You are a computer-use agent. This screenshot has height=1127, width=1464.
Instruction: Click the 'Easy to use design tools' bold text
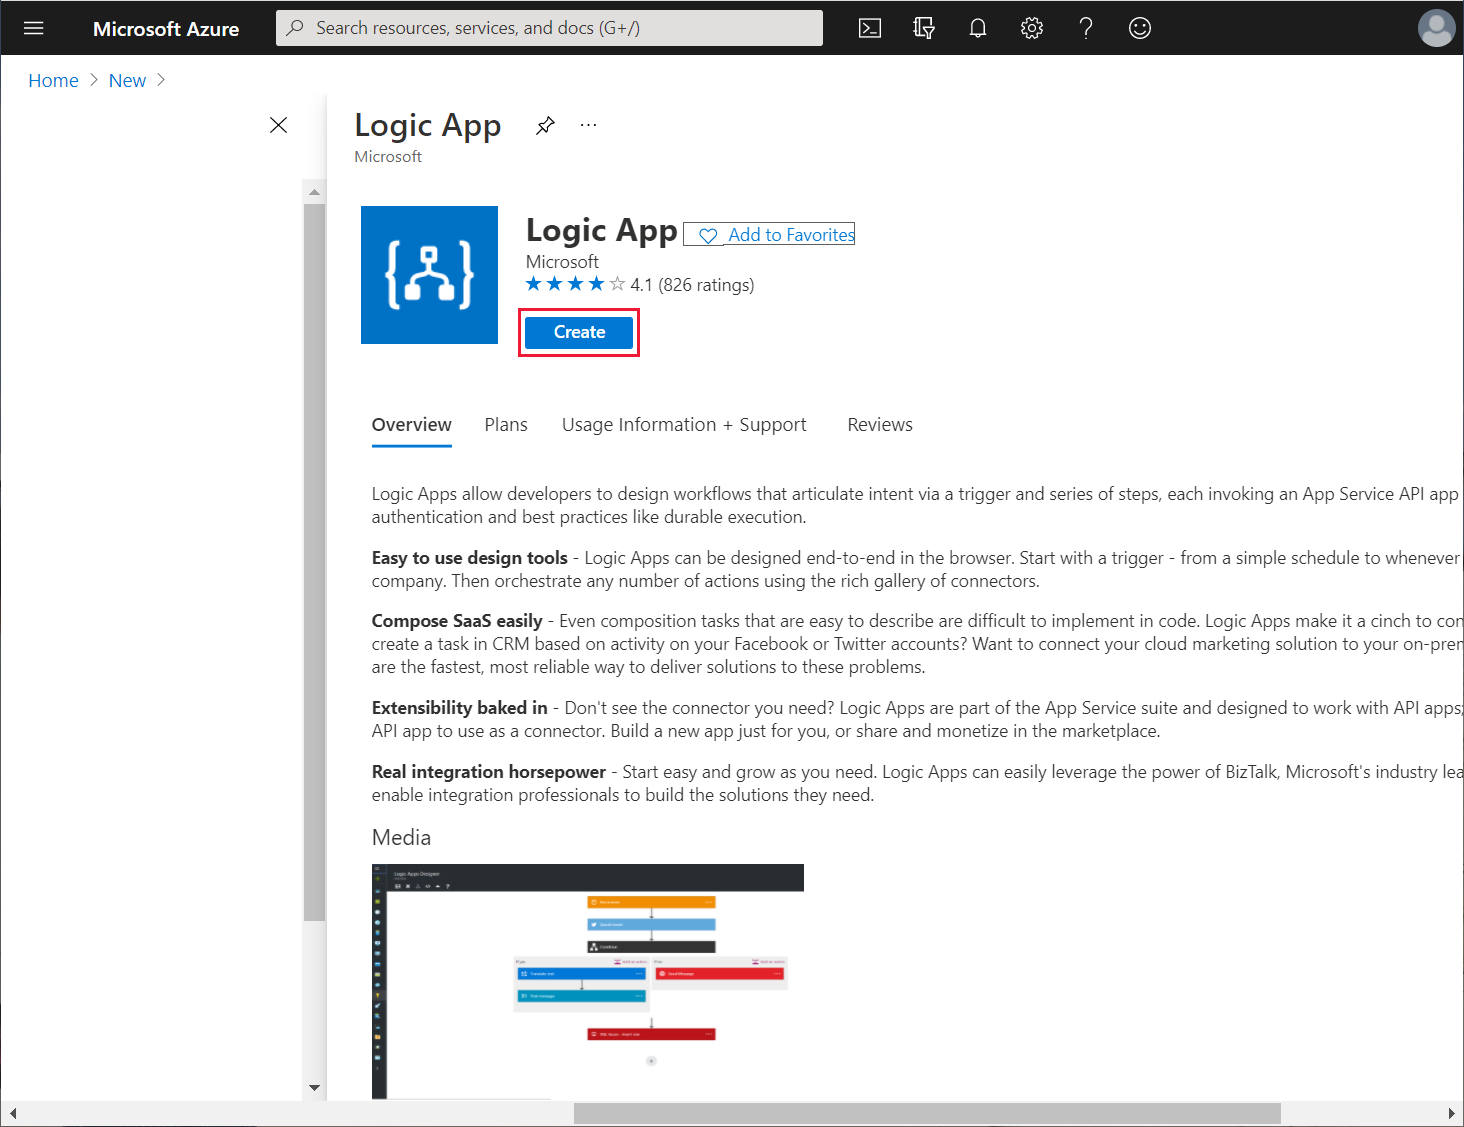(470, 558)
